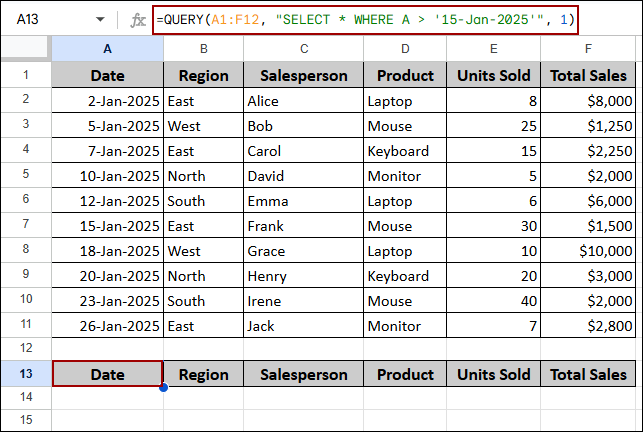The image size is (643, 432).
Task: Select Emma's South region cell
Action: (x=203, y=201)
